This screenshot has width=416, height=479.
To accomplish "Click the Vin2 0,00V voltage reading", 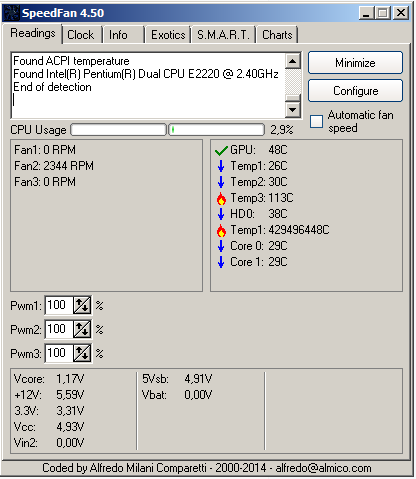I will pos(49,443).
